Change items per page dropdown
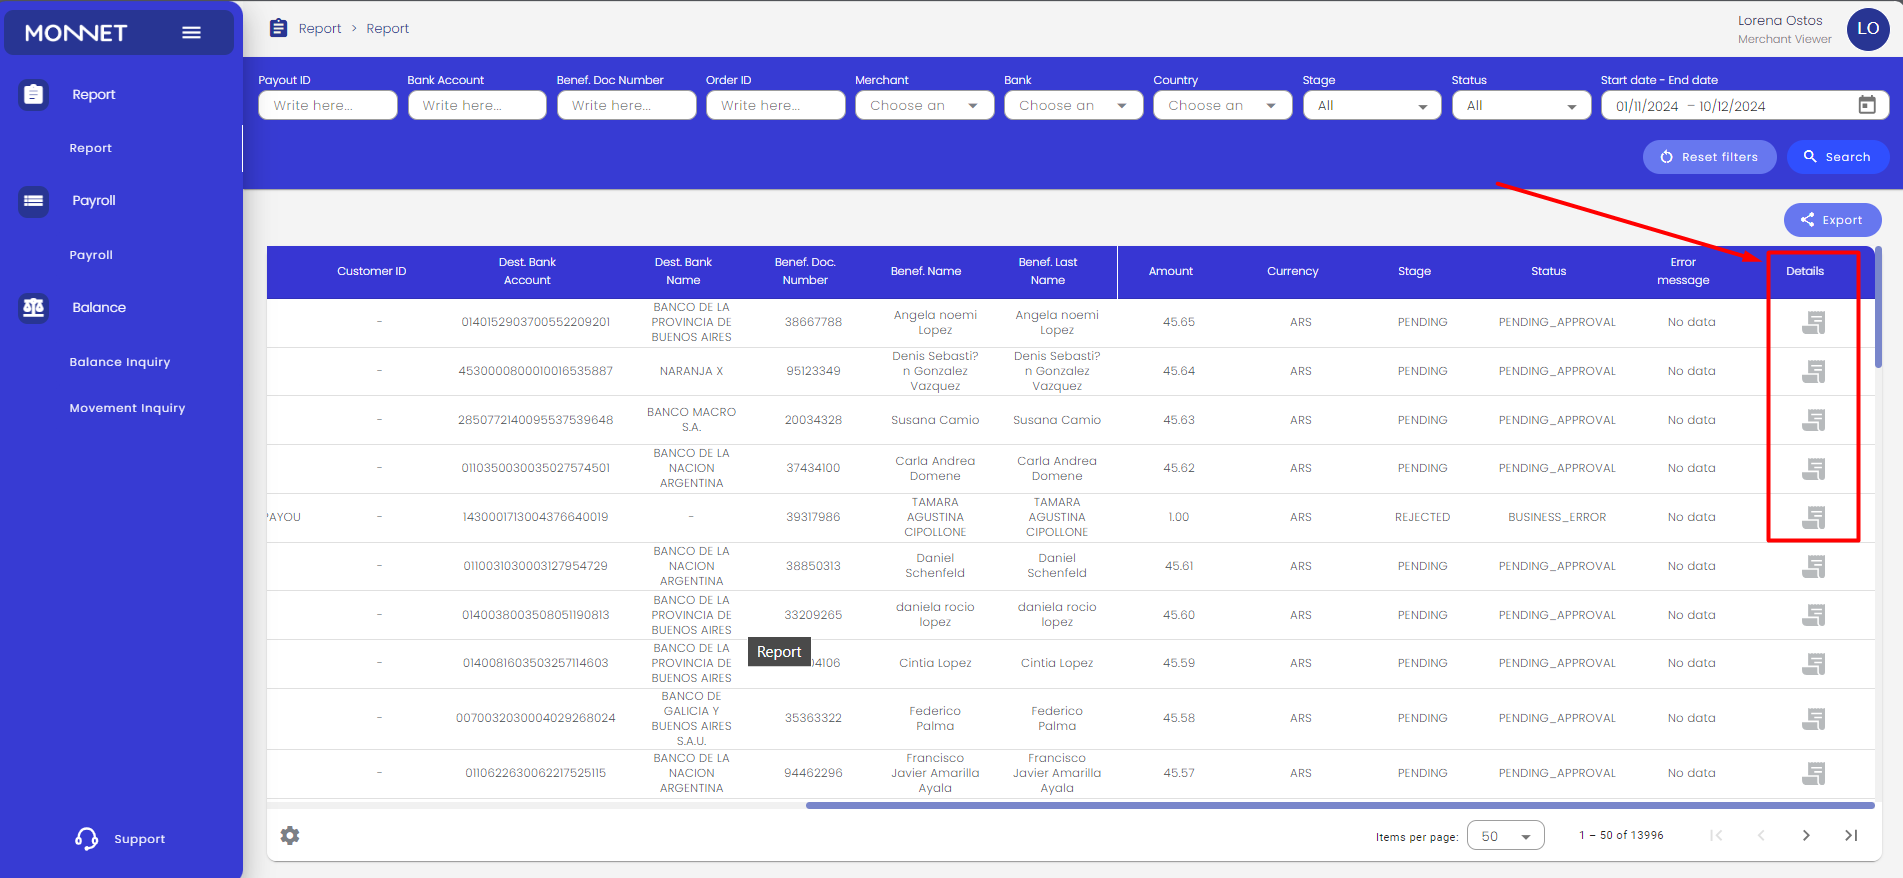This screenshot has width=1903, height=878. pyautogui.click(x=1505, y=836)
